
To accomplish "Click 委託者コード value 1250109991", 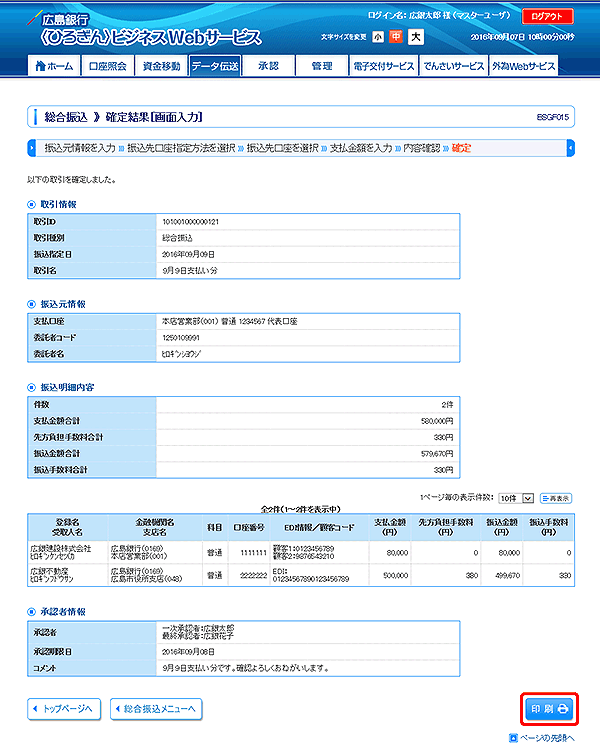I will (181, 338).
